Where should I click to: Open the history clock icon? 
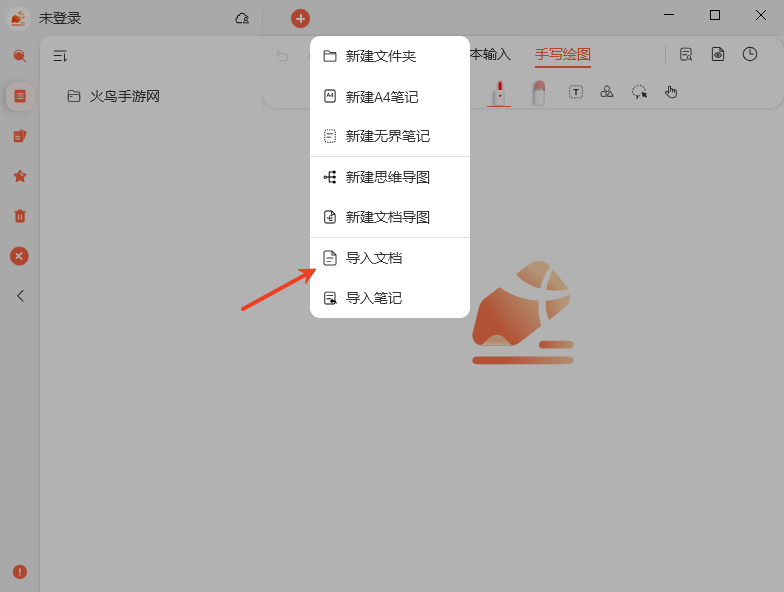(x=750, y=54)
